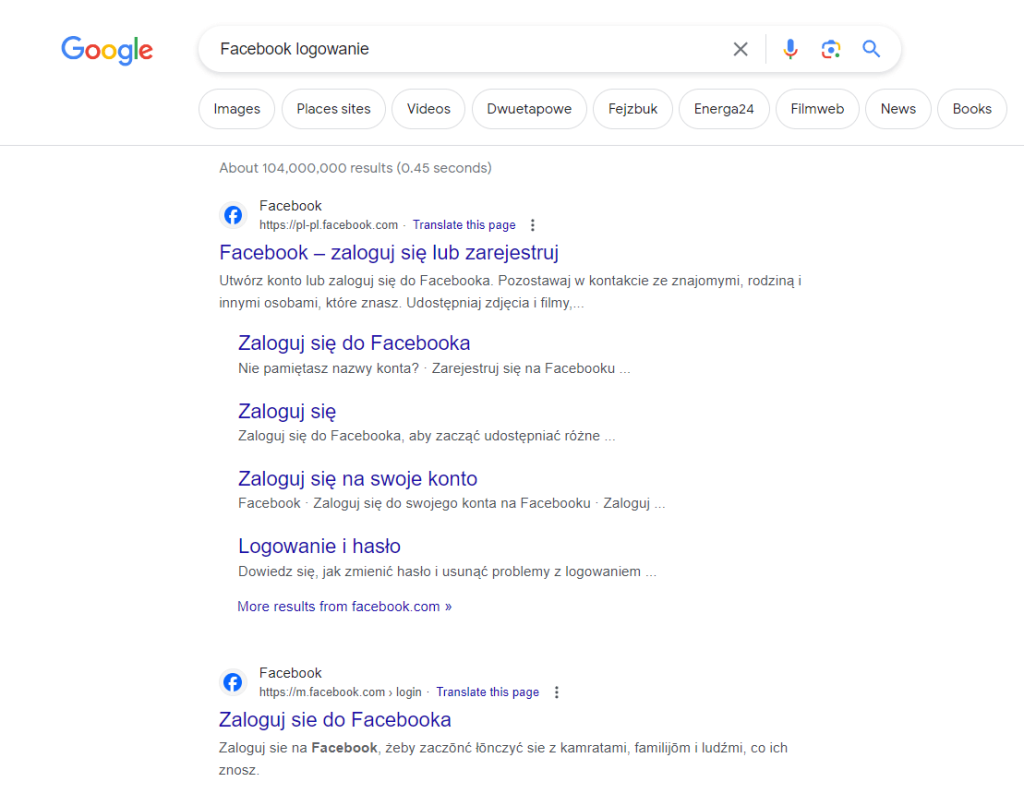This screenshot has width=1024, height=806.
Task: Select the Books filter chip
Action: click(x=971, y=108)
